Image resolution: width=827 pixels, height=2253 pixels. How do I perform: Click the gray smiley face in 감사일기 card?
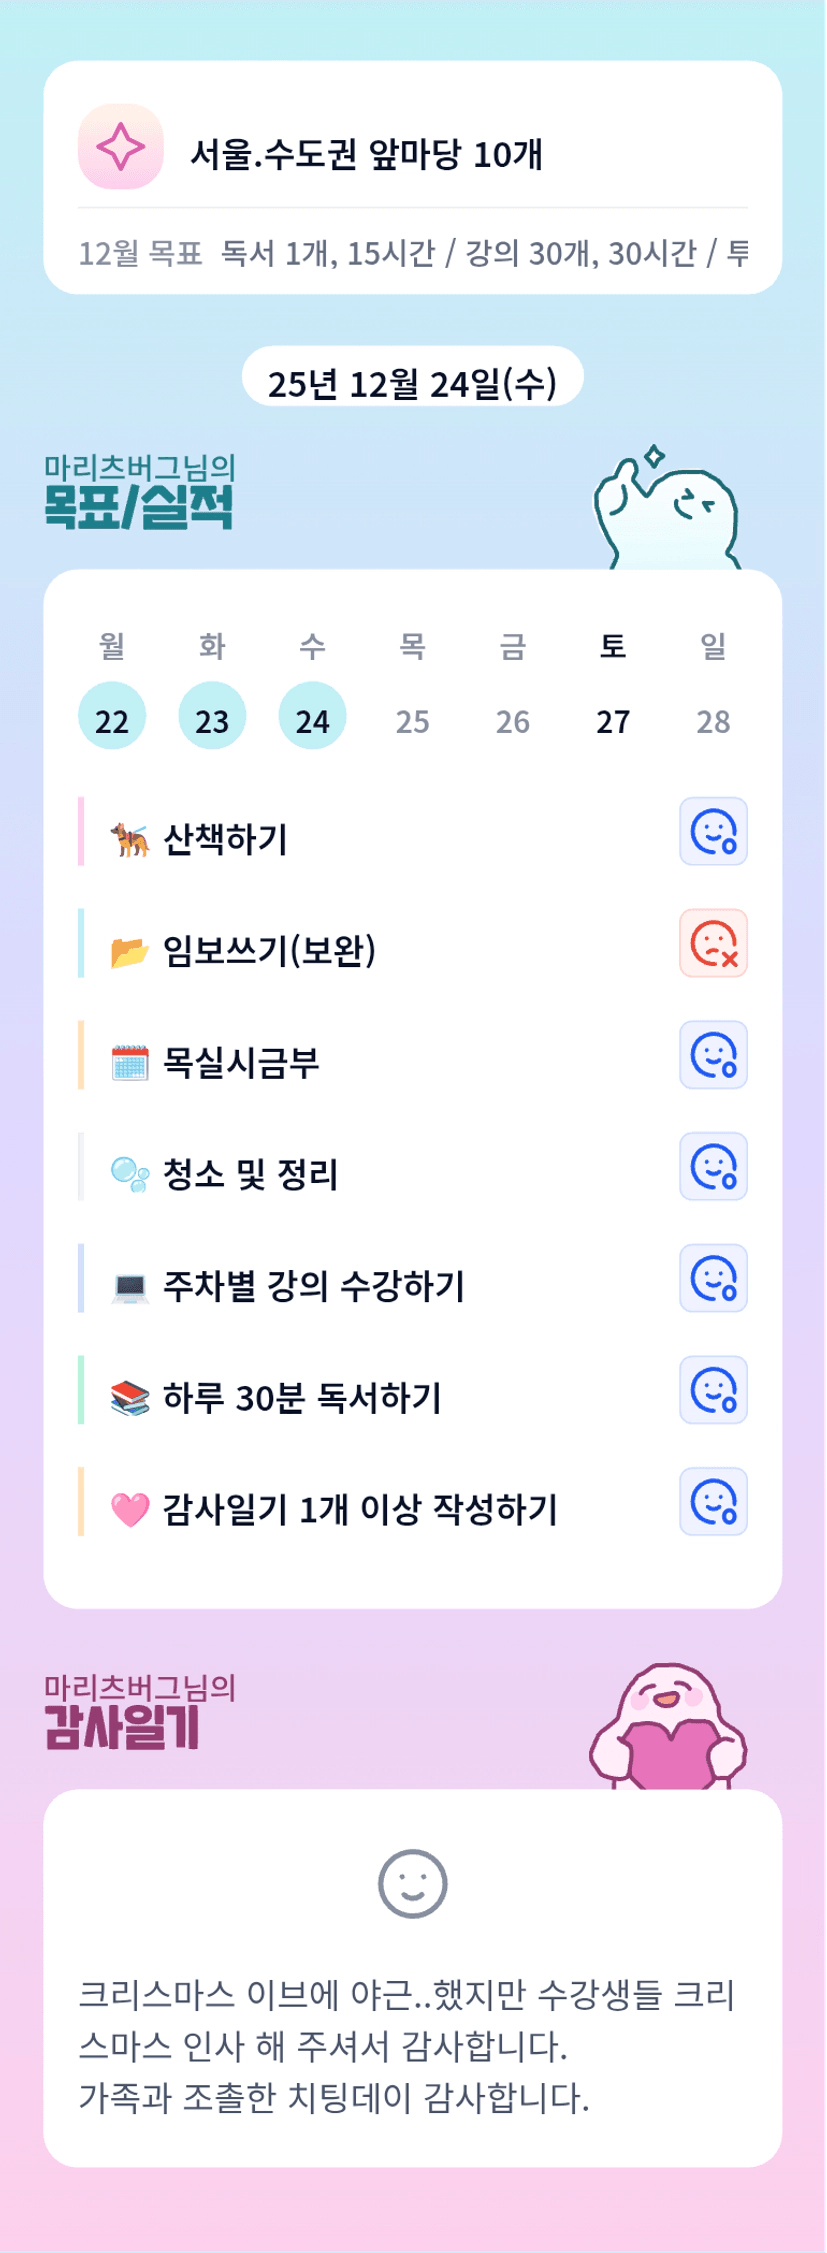[x=412, y=1884]
